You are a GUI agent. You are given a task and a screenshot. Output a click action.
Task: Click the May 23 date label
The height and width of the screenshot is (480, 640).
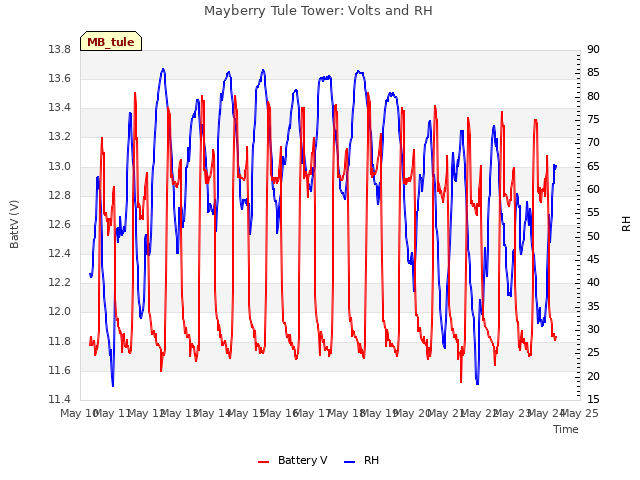point(513,413)
